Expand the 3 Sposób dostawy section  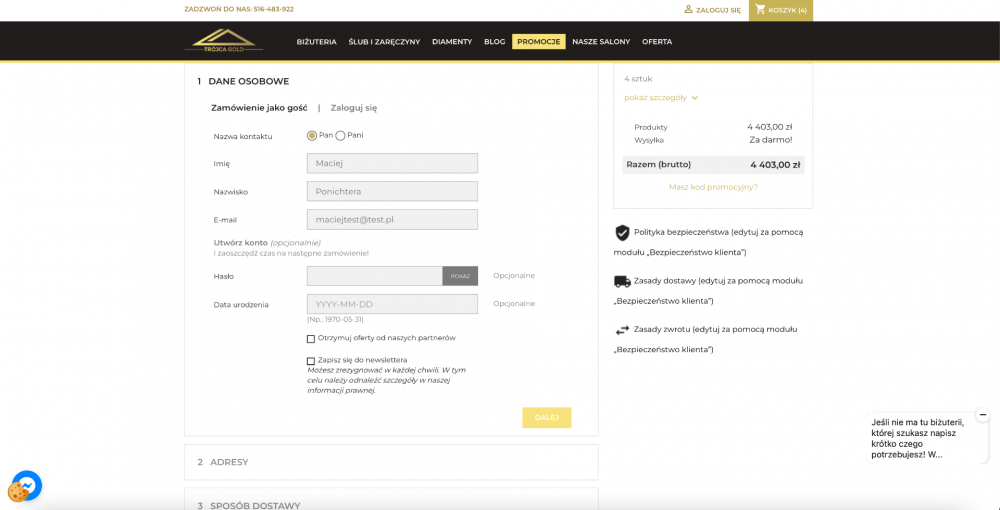391,499
